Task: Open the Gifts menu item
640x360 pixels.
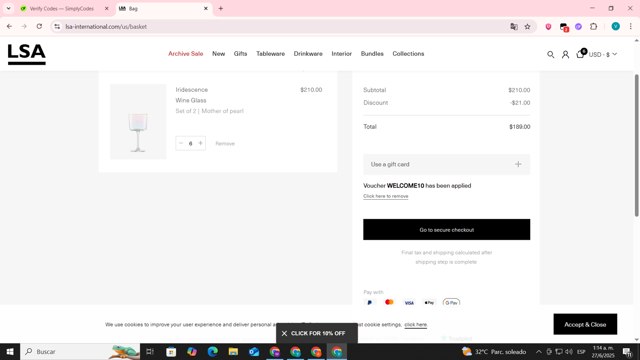Action: (x=240, y=53)
